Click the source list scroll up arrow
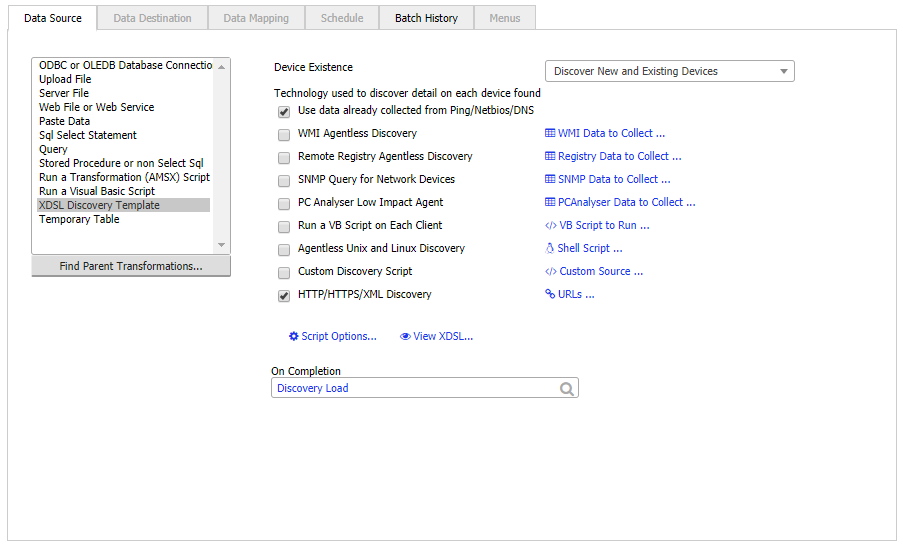 coord(221,67)
